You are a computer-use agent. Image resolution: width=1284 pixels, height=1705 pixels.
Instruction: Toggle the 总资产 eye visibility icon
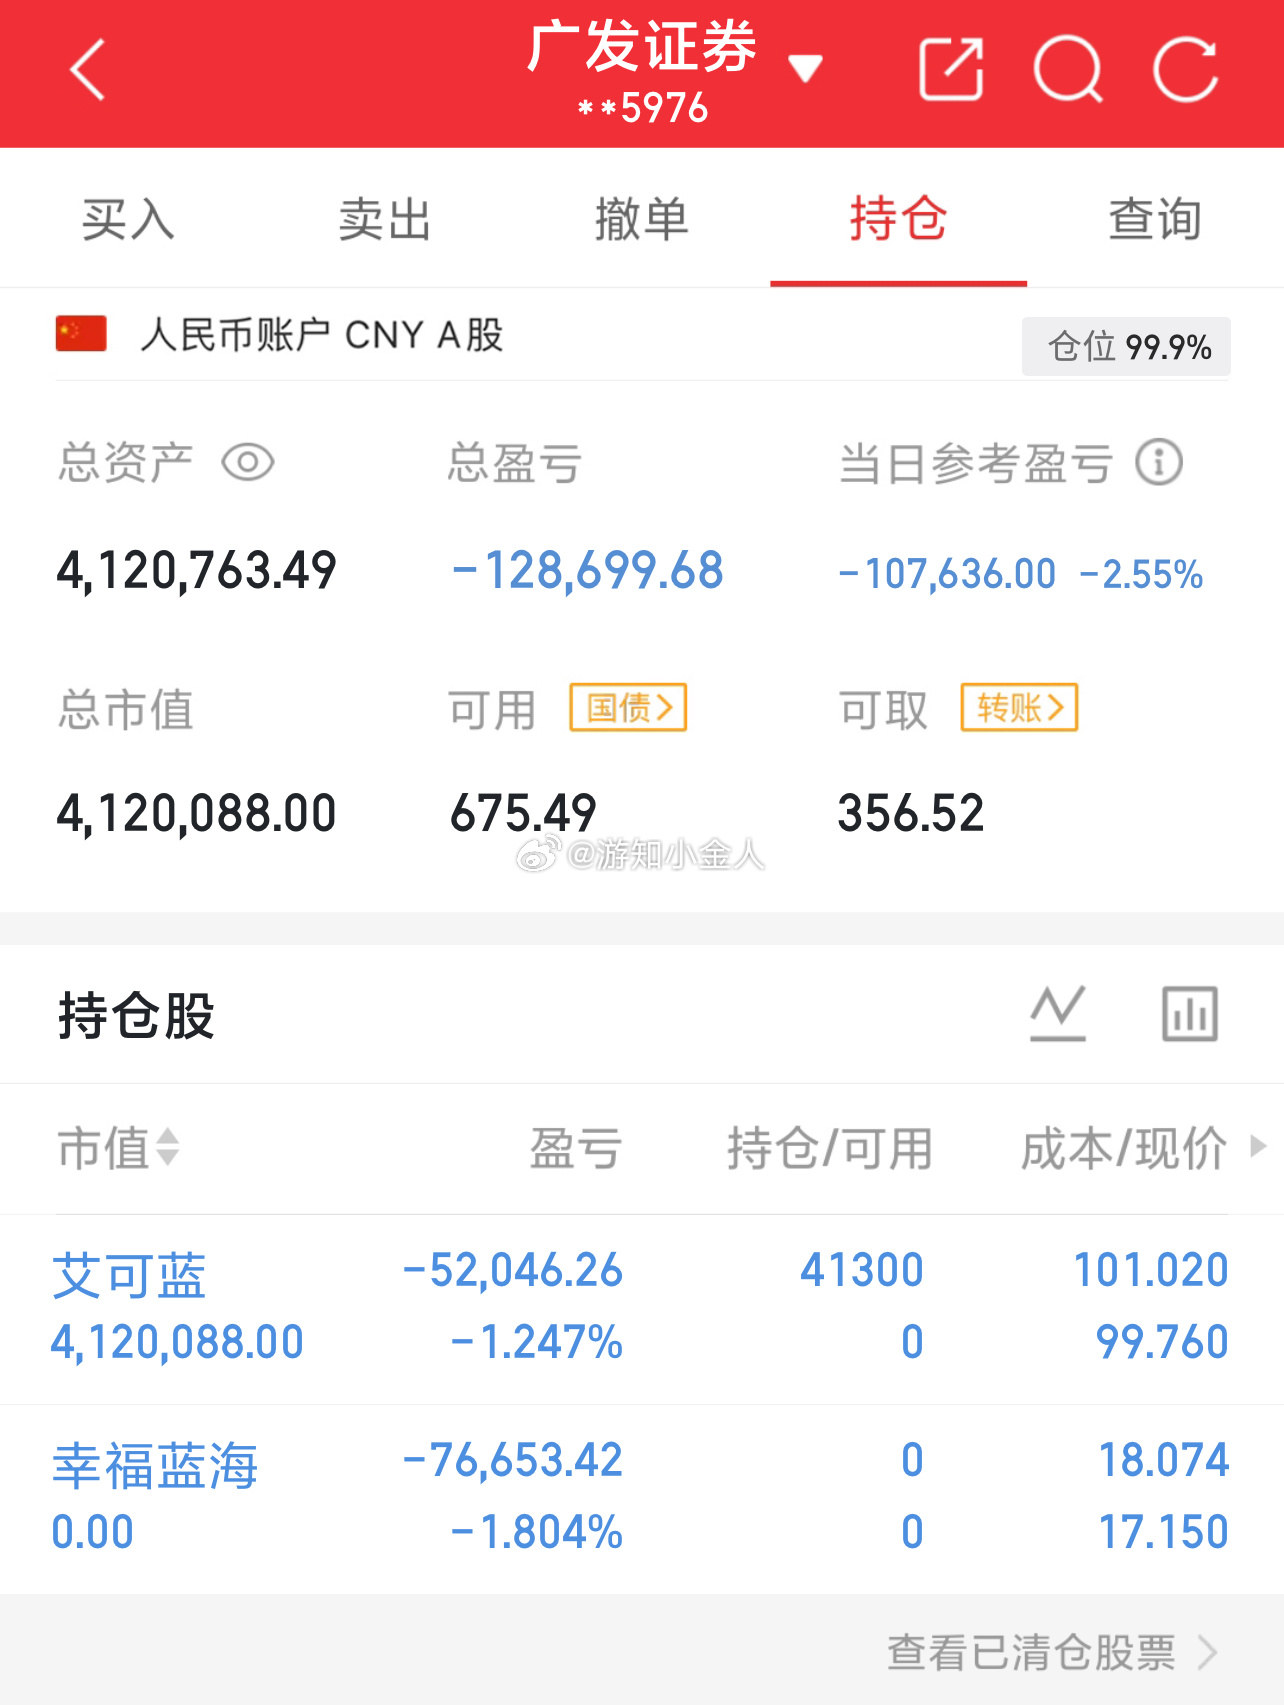(x=248, y=463)
